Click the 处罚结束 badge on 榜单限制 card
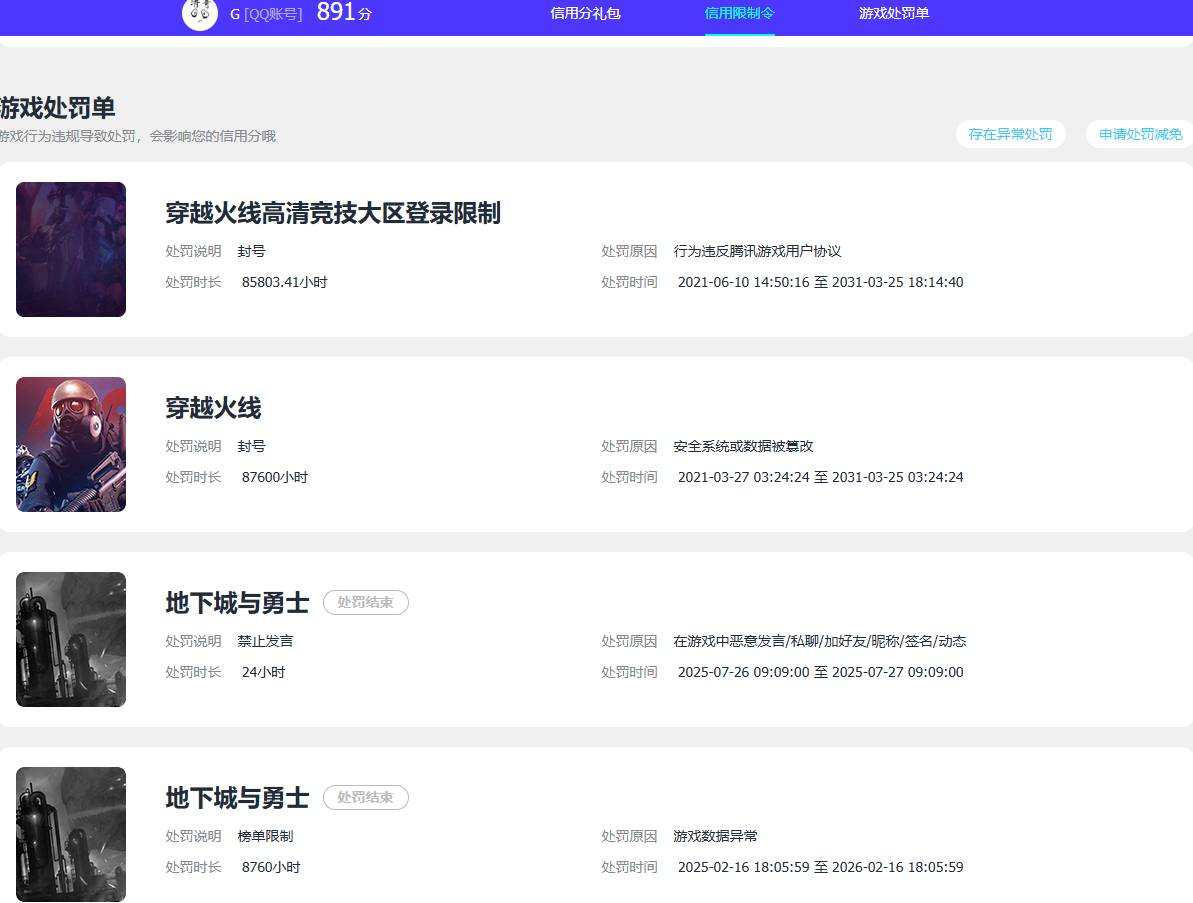 click(x=365, y=797)
